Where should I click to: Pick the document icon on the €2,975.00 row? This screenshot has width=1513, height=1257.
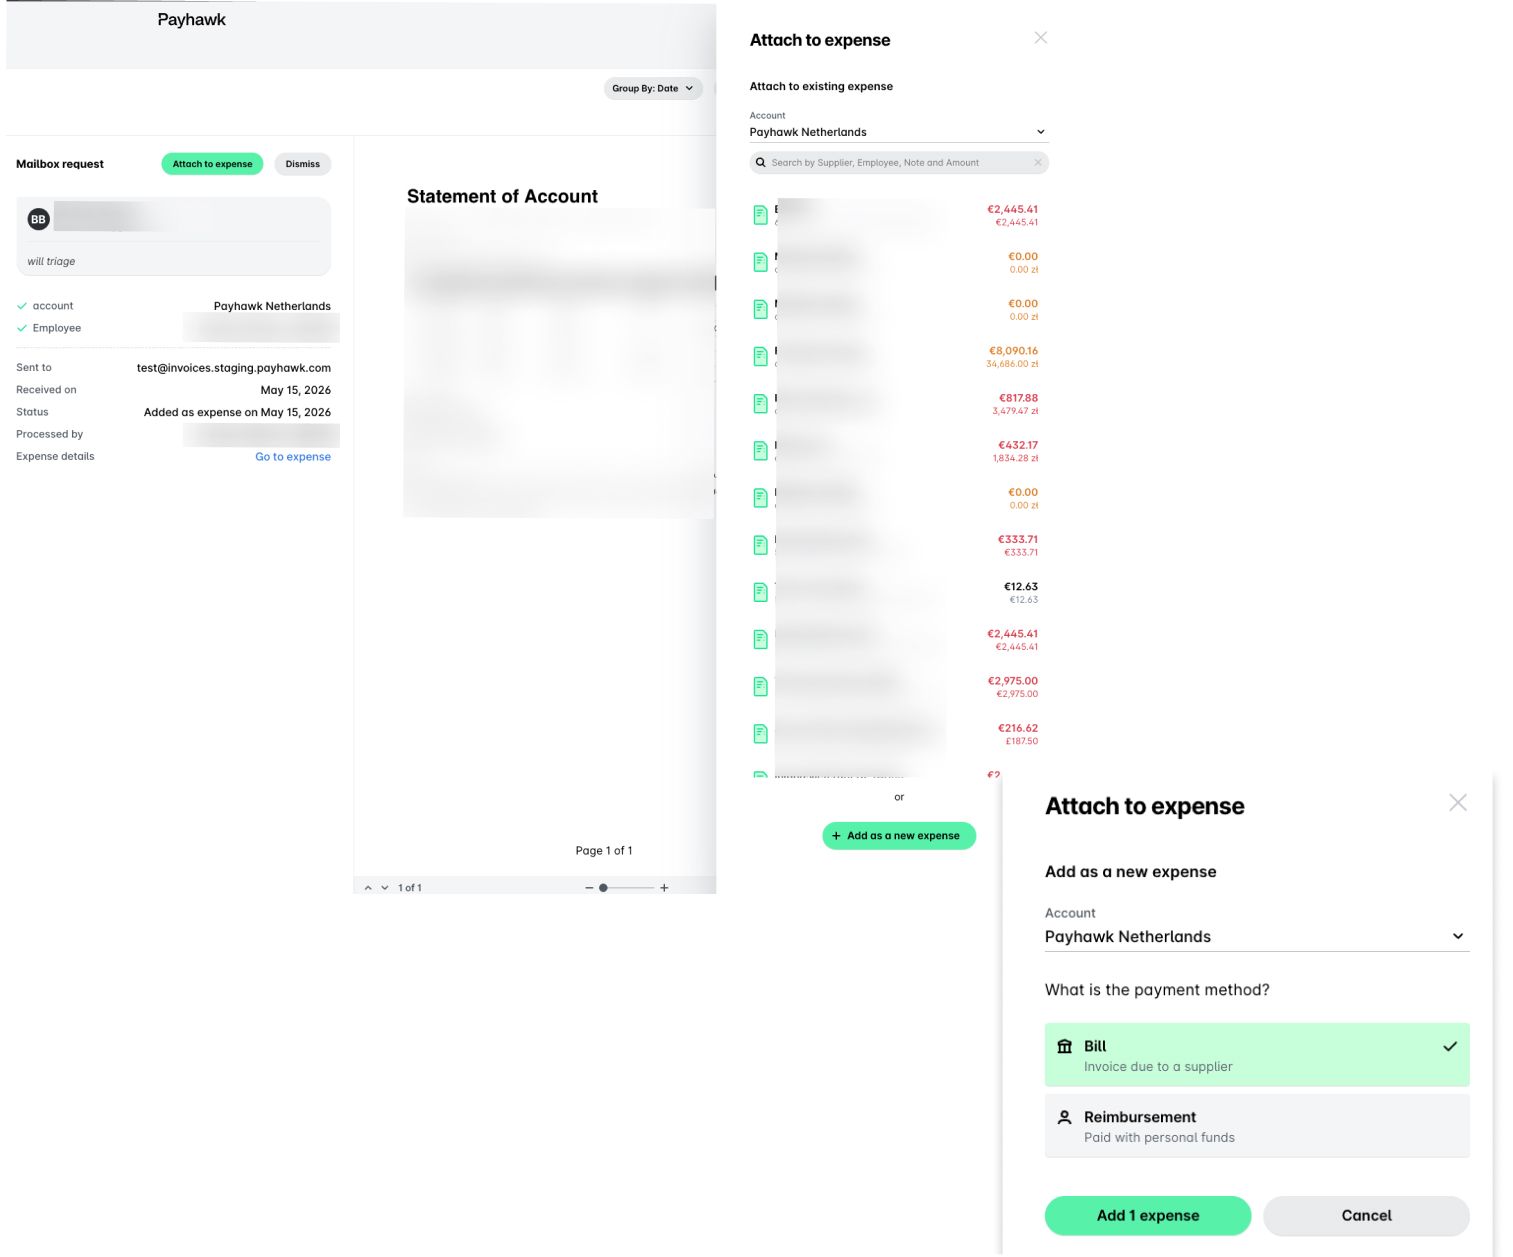click(x=760, y=686)
